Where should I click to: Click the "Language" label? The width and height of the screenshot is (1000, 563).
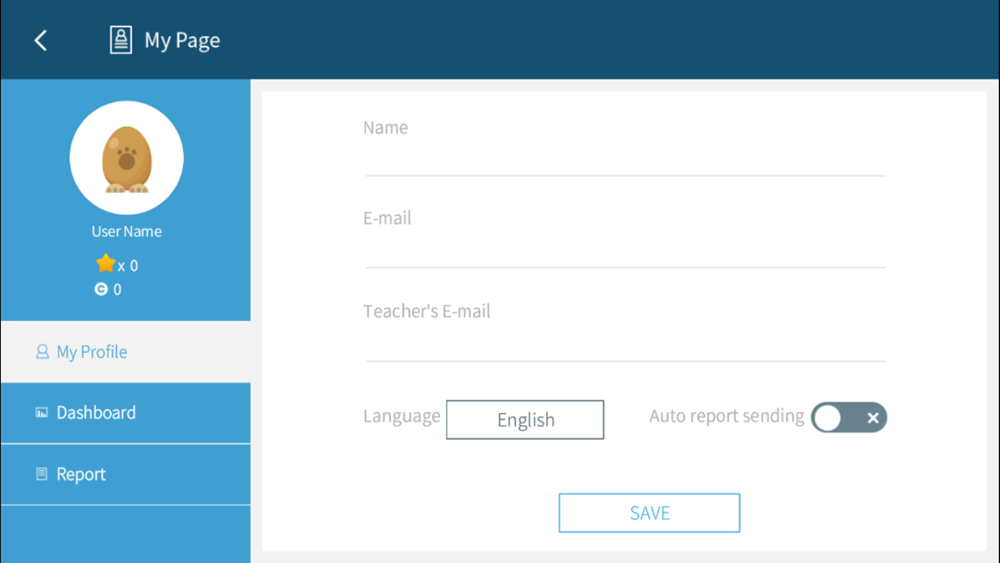click(x=402, y=416)
